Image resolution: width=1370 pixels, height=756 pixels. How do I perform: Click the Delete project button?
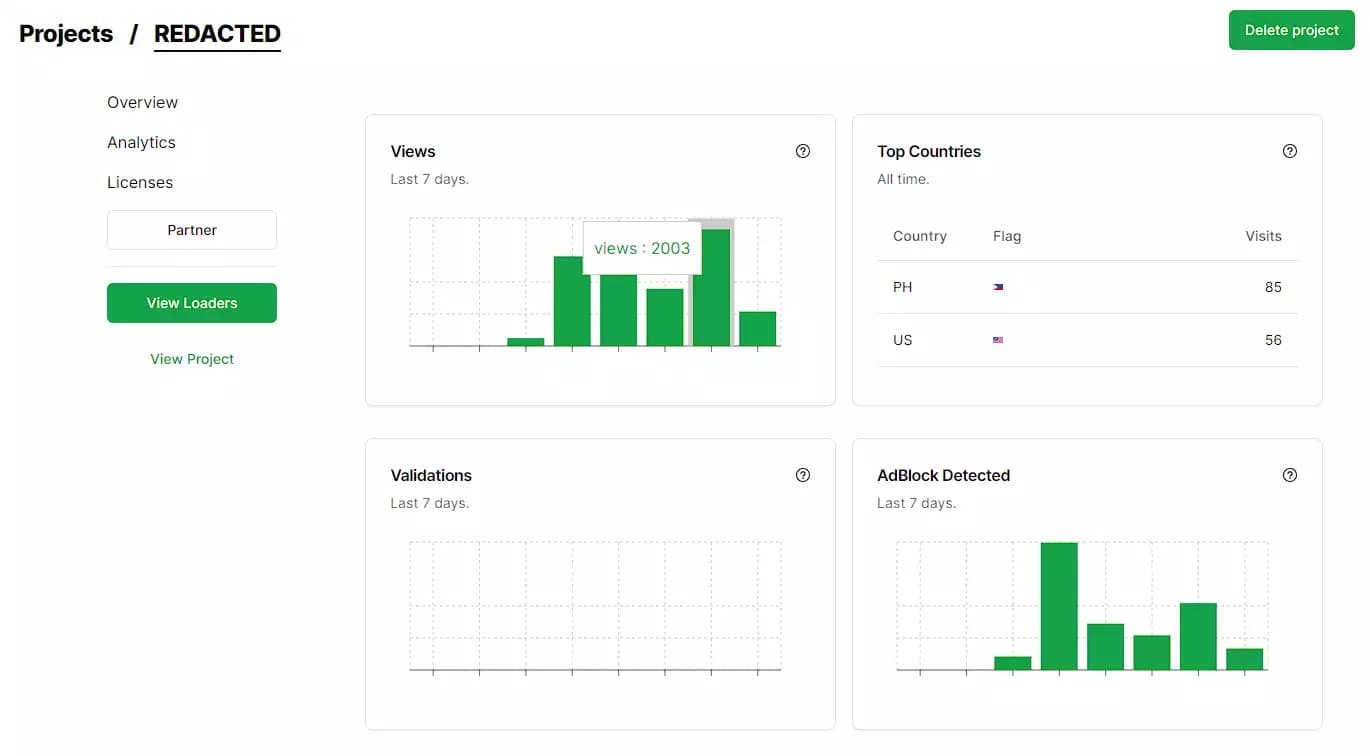point(1291,30)
